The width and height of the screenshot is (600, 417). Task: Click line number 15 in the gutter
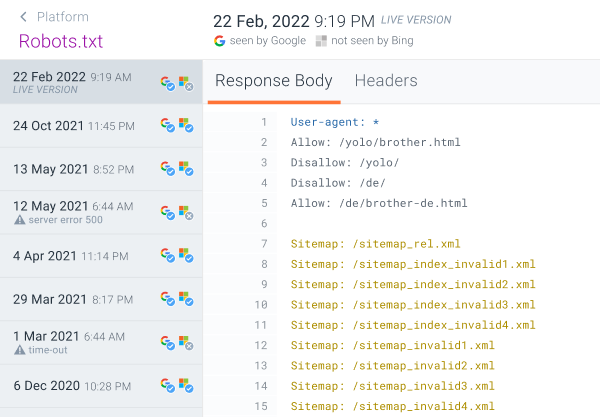pos(261,406)
